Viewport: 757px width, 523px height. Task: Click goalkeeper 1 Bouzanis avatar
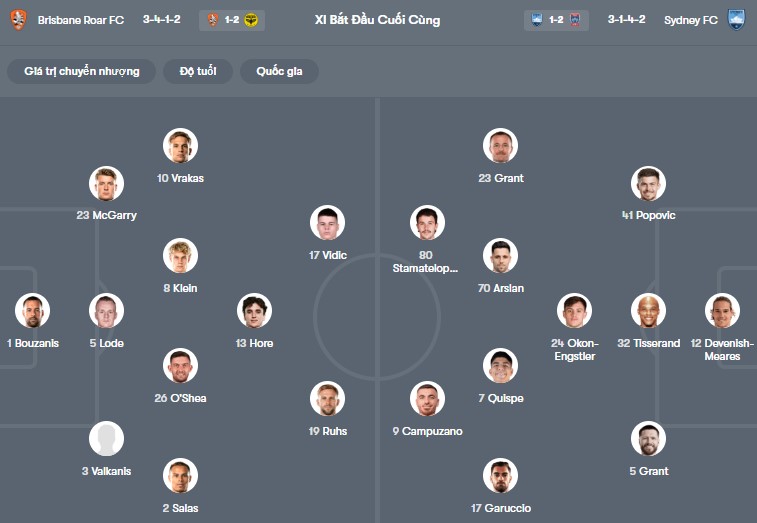[x=32, y=311]
